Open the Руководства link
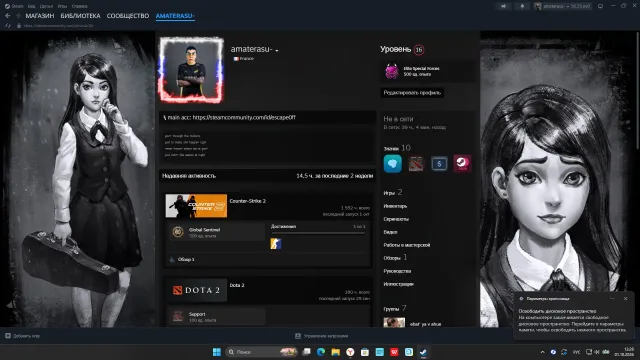This screenshot has width=640, height=360. point(397,271)
